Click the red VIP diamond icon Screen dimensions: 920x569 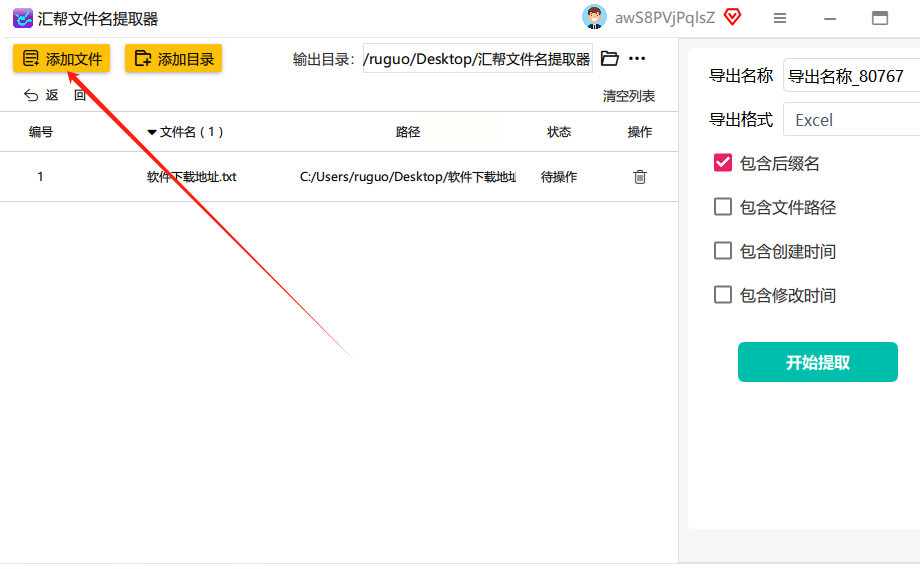click(x=732, y=17)
